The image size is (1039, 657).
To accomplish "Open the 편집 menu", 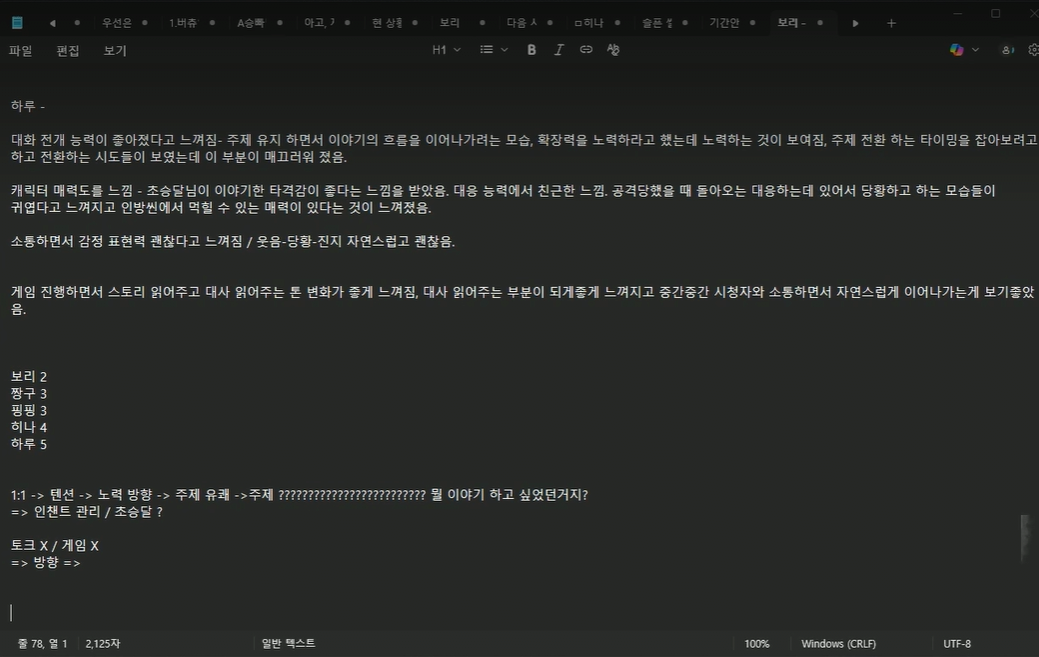I will [x=68, y=50].
